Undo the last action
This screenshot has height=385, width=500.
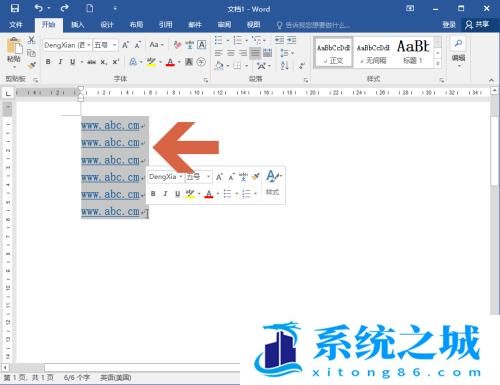point(39,8)
